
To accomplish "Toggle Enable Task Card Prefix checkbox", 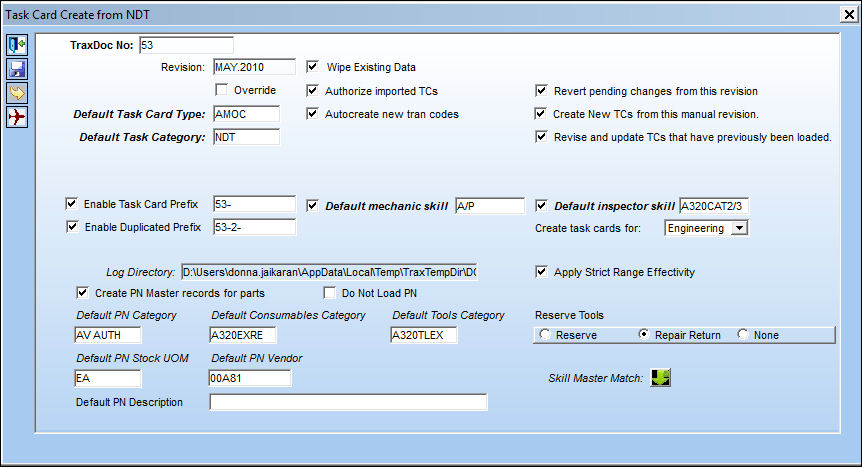I will (x=71, y=204).
